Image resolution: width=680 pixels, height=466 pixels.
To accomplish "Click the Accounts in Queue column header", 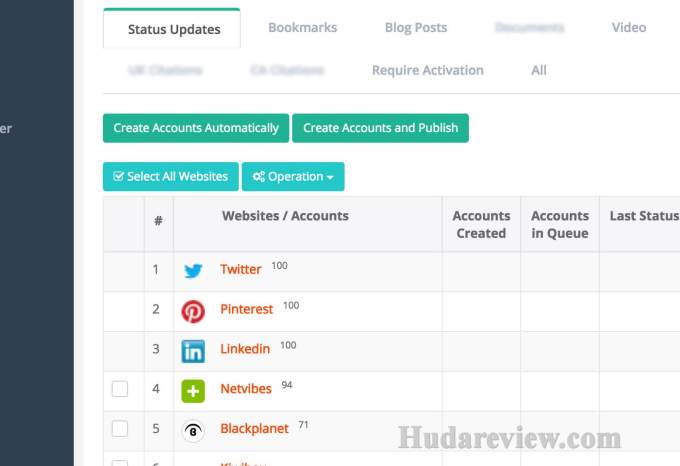I will (x=560, y=224).
